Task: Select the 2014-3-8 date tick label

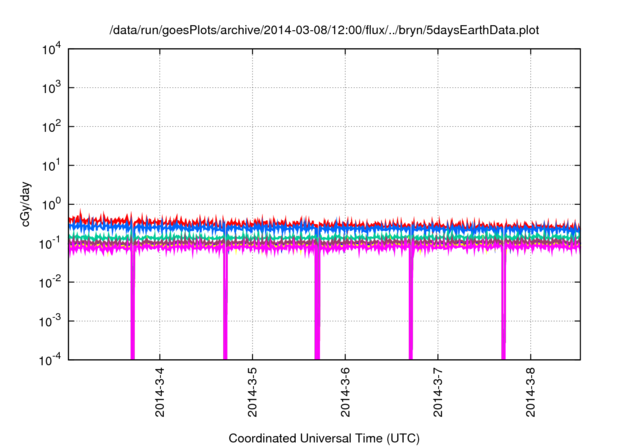Action: (x=531, y=392)
